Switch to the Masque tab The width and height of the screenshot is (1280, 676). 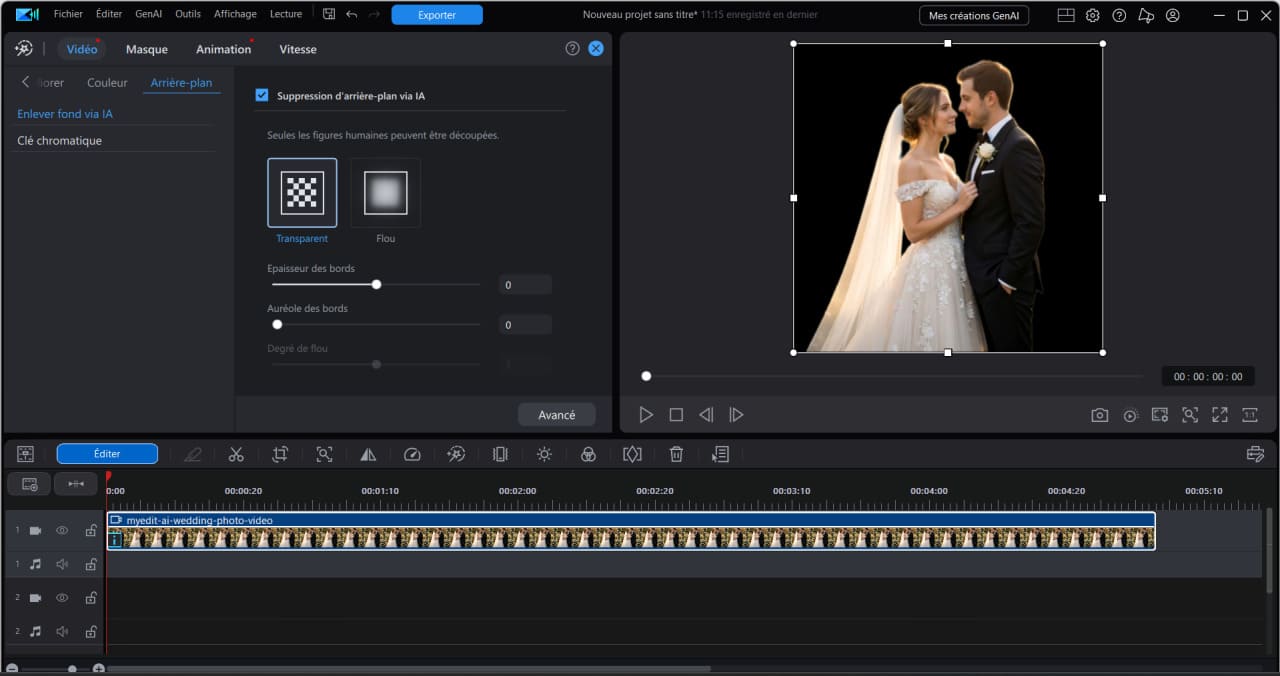147,49
